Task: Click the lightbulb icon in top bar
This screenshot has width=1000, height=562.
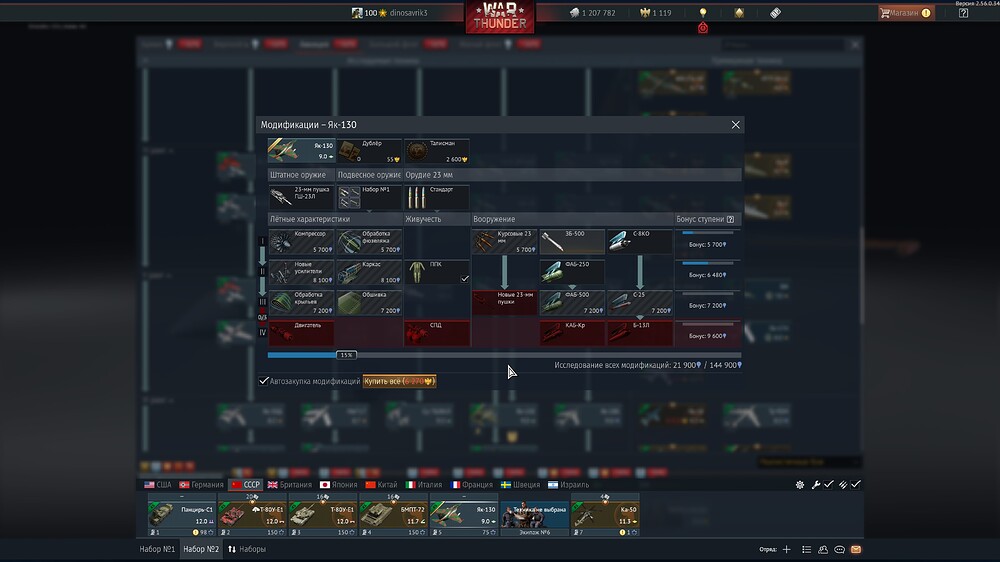Action: pyautogui.click(x=703, y=12)
